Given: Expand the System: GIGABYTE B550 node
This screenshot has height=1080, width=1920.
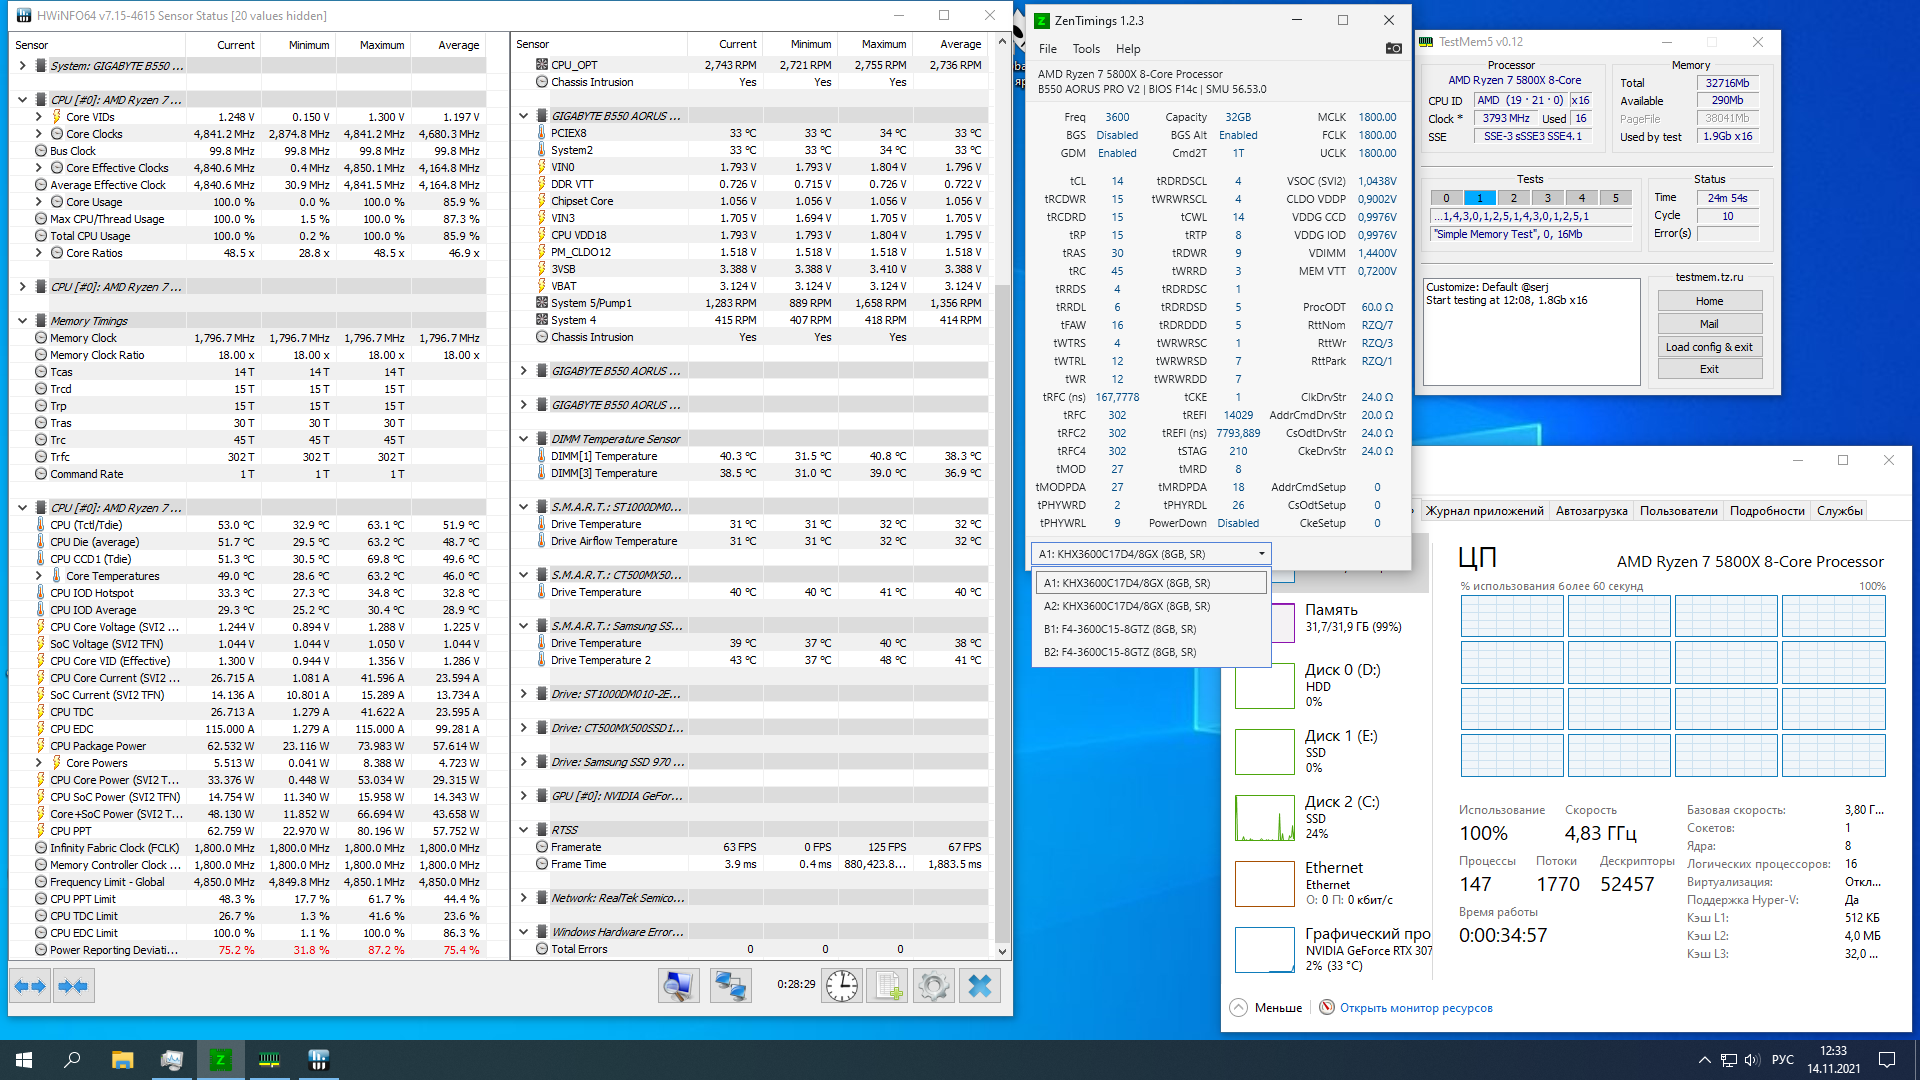Looking at the screenshot, I should (22, 66).
